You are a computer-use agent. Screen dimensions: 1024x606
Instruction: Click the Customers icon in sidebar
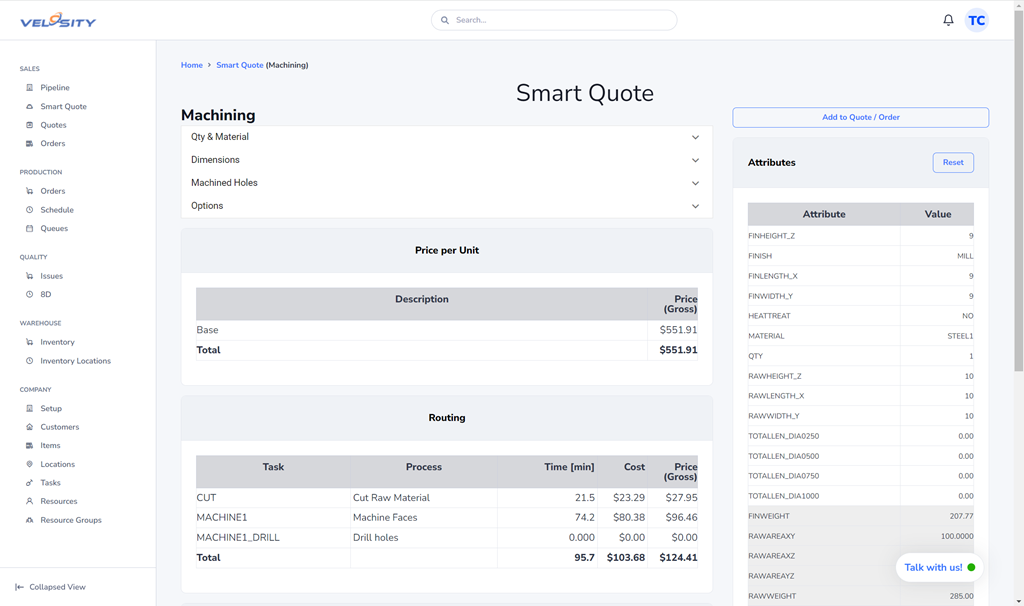click(x=30, y=427)
